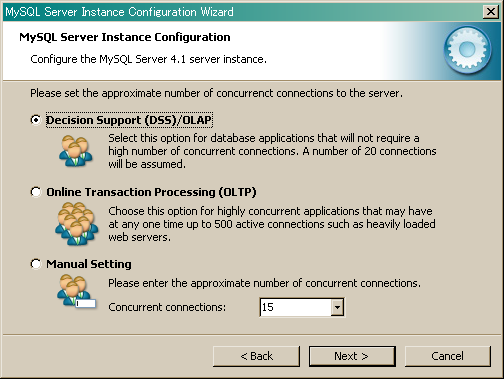Click the Manual Setting label text
Image resolution: width=504 pixels, height=379 pixels.
[x=89, y=264]
